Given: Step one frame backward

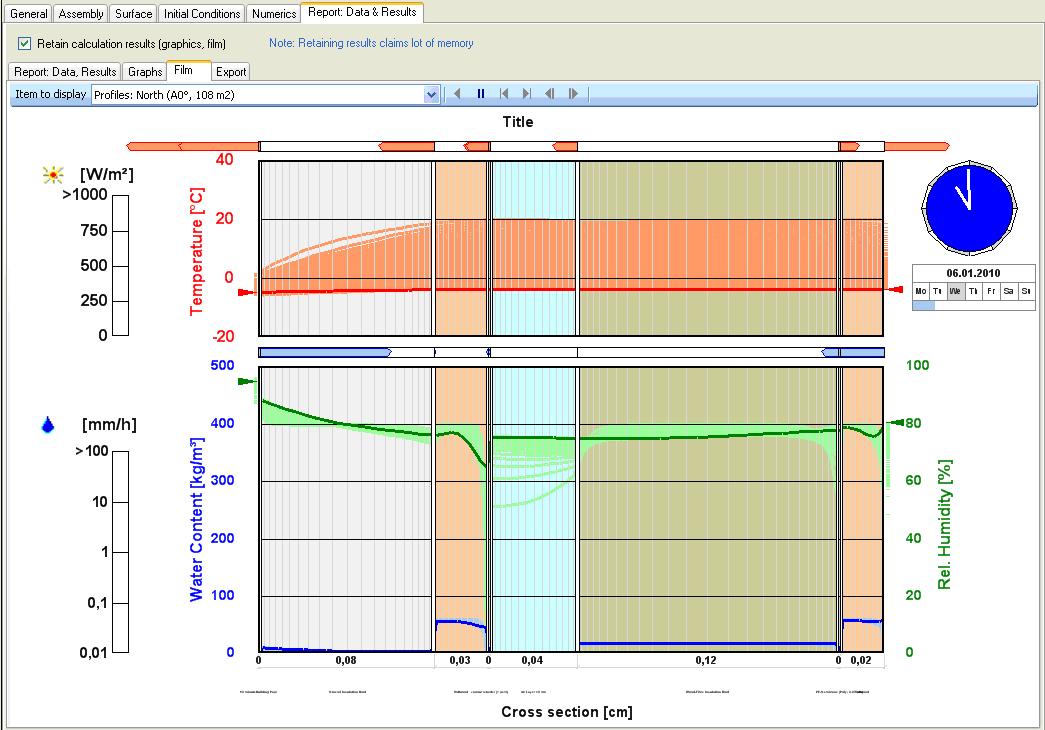Looking at the screenshot, I should coord(550,94).
